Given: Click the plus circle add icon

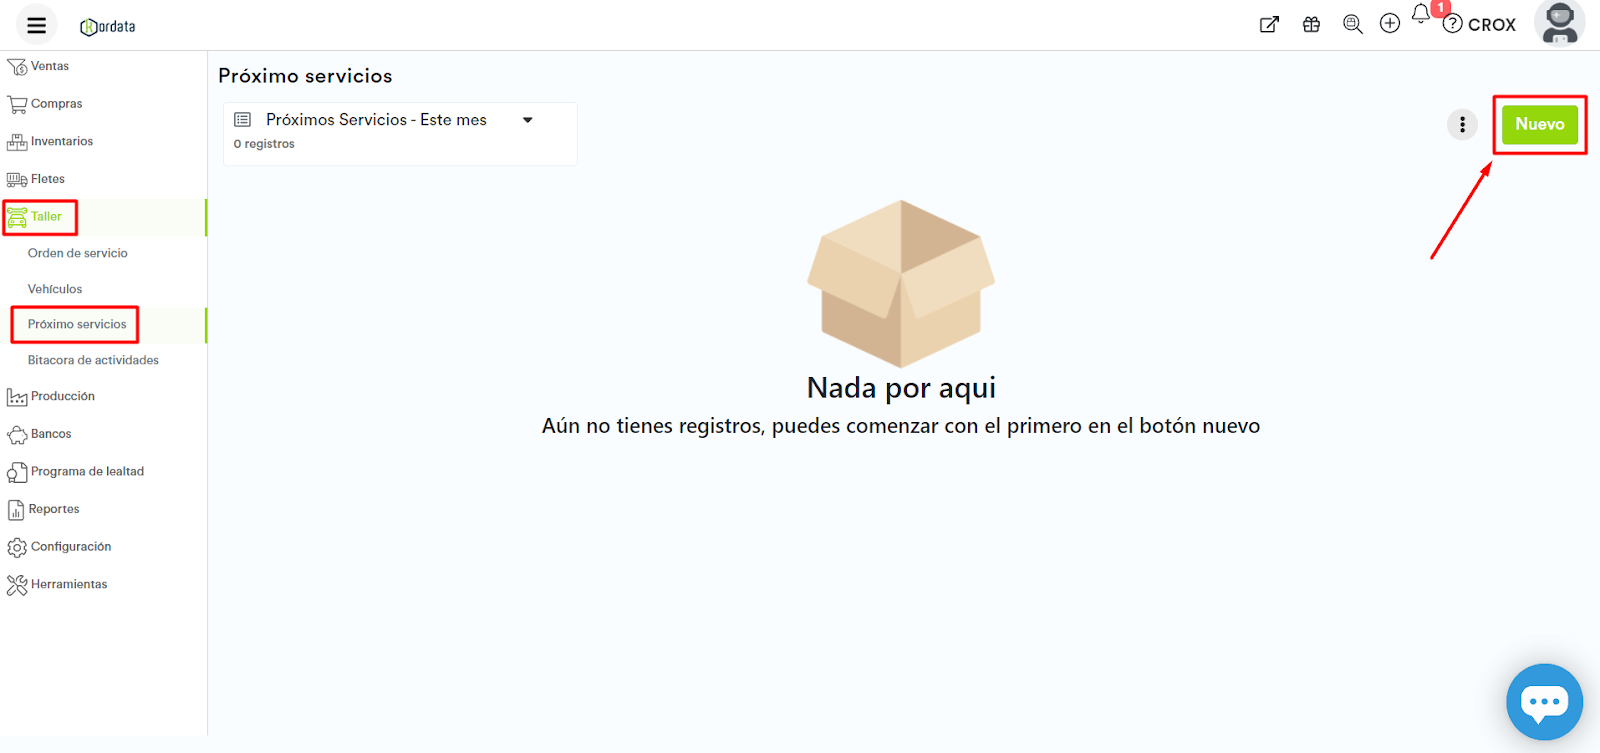Looking at the screenshot, I should tap(1390, 24).
